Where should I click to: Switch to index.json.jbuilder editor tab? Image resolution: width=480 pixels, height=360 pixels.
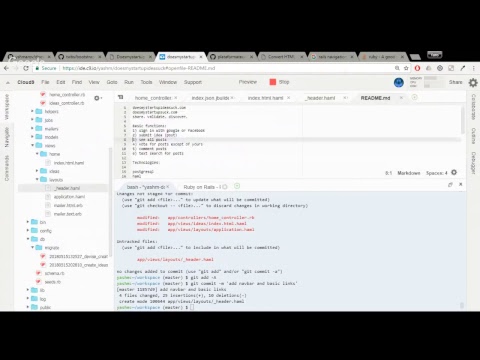tap(210, 98)
